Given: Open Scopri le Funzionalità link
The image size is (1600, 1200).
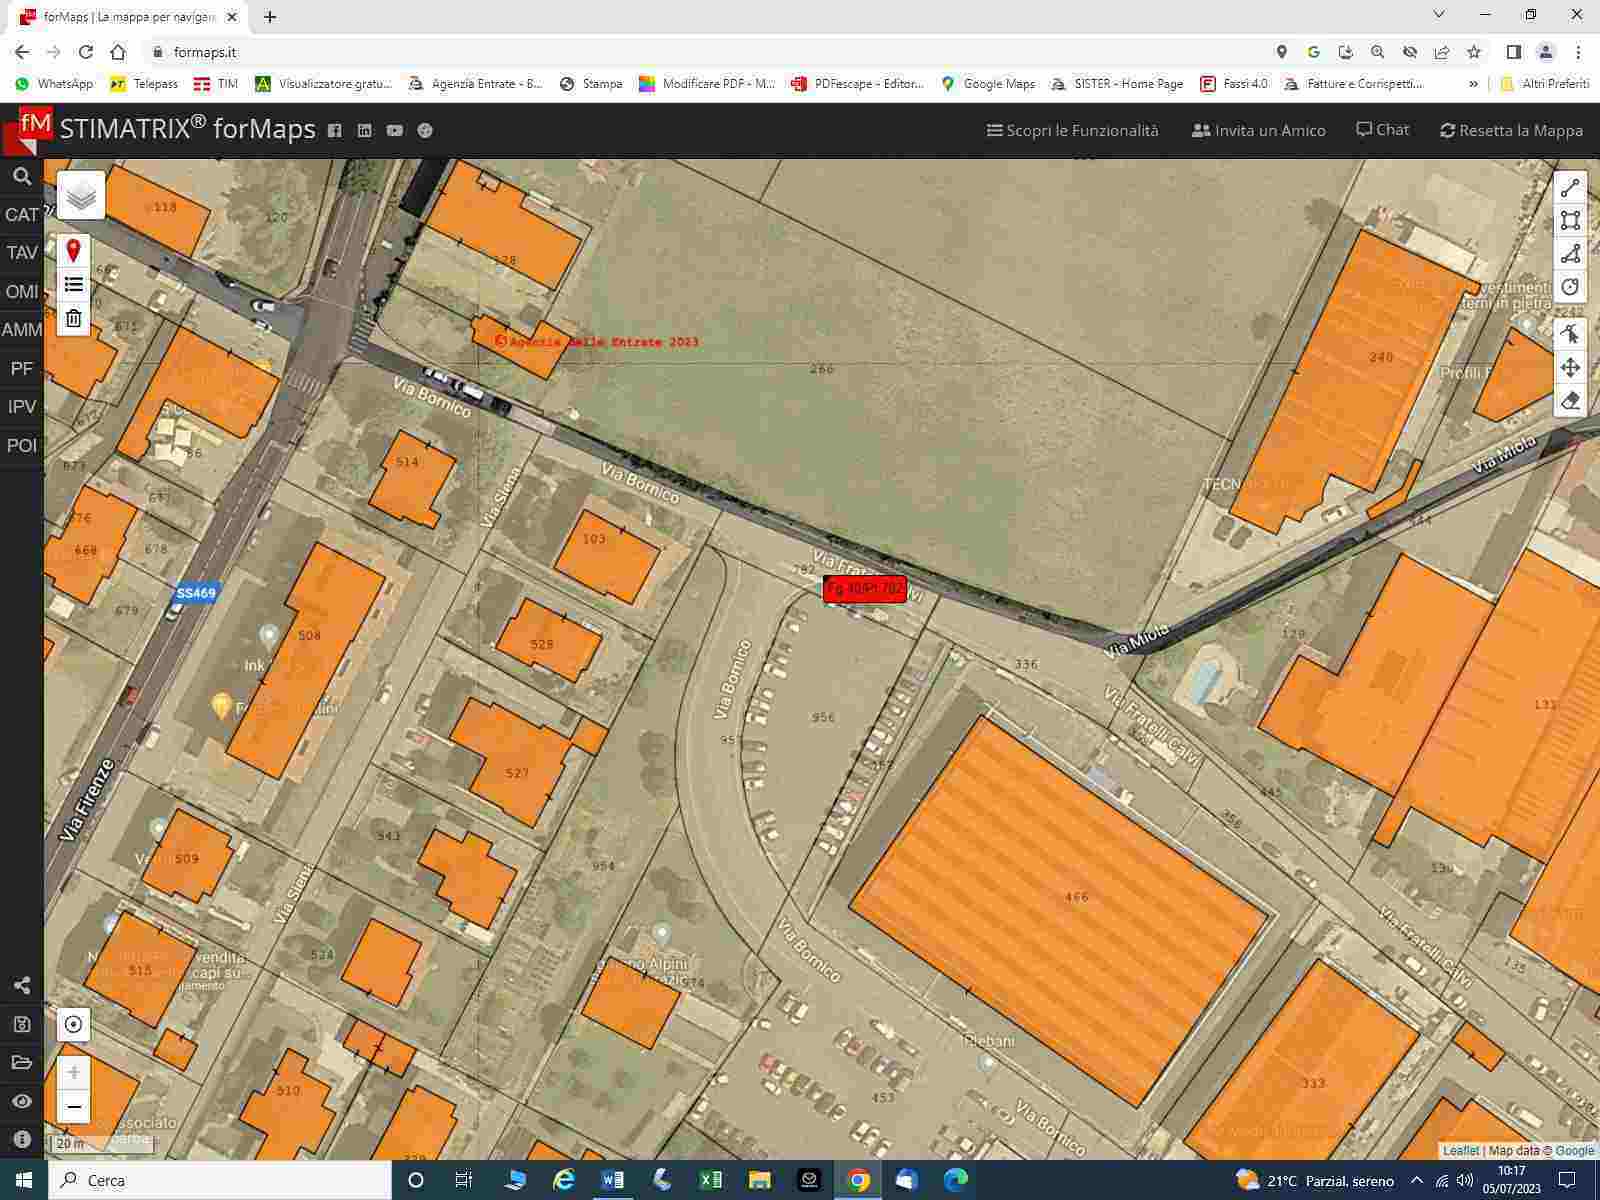Looking at the screenshot, I should point(1072,130).
